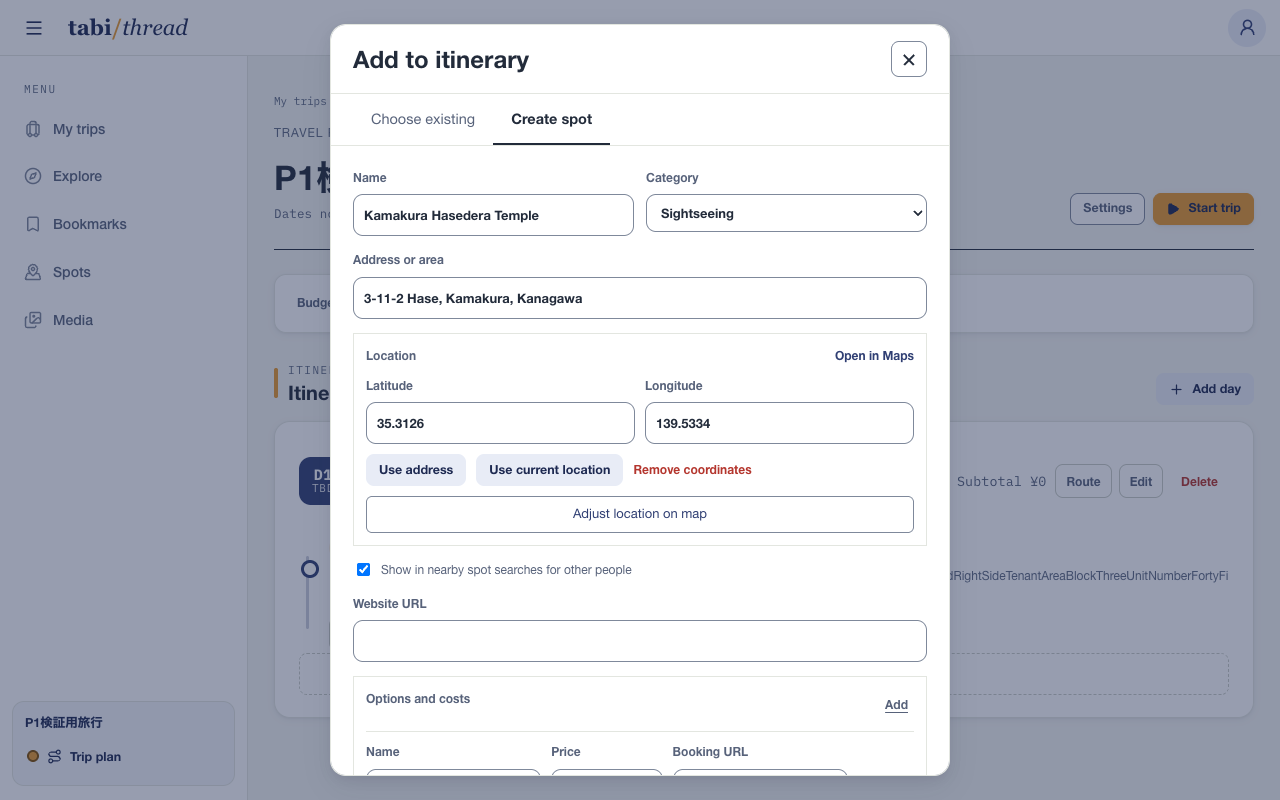This screenshot has width=1280, height=800.
Task: Open Trip plan in the sidebar card
Action: point(95,757)
